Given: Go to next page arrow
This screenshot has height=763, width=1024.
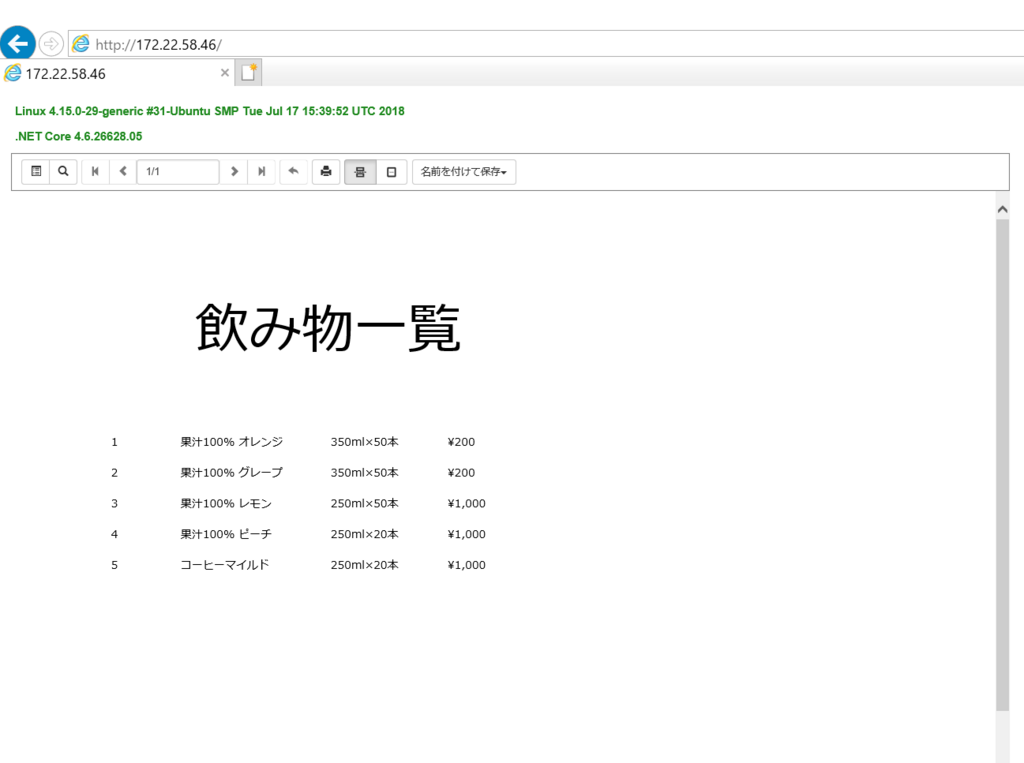Looking at the screenshot, I should tap(234, 172).
